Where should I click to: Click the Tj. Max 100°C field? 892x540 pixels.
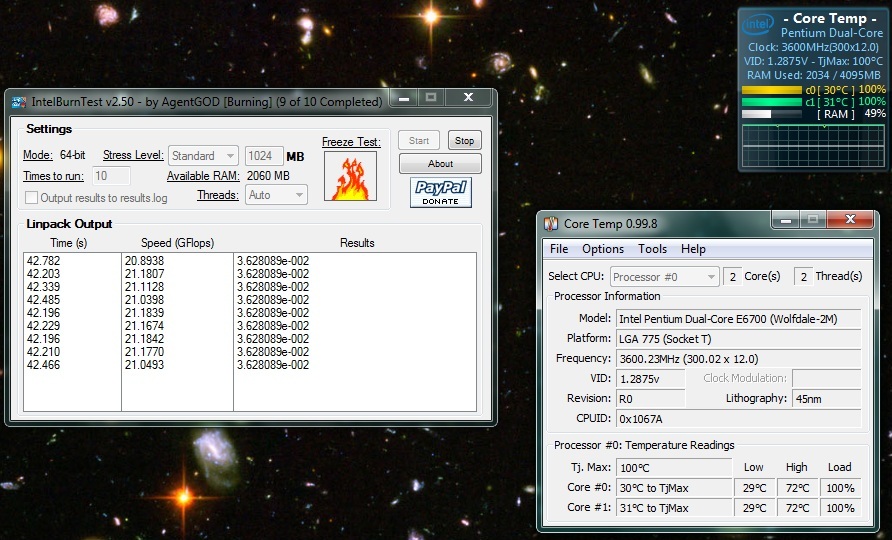tap(674, 468)
